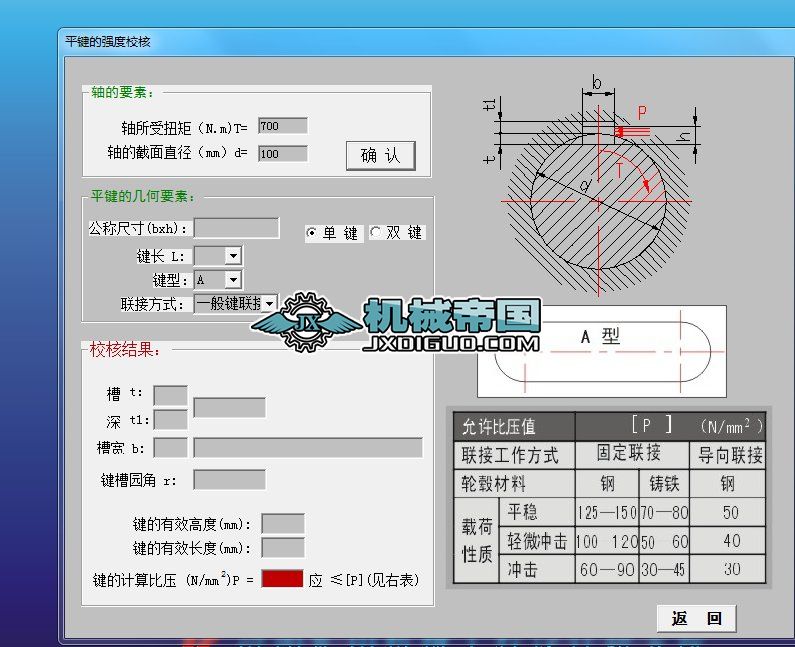Open the 键长 L dropdown
Viewport: 795px width, 647px height.
233,256
